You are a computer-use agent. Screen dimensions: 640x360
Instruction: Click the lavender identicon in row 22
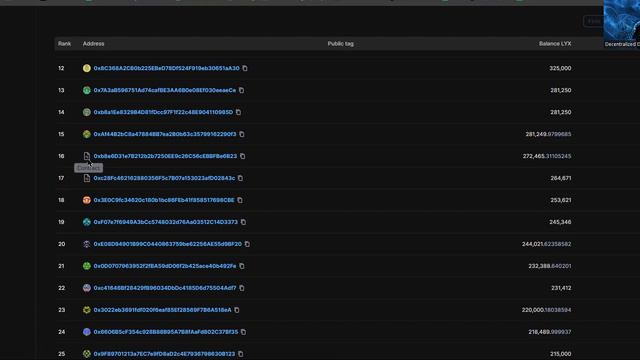point(87,288)
